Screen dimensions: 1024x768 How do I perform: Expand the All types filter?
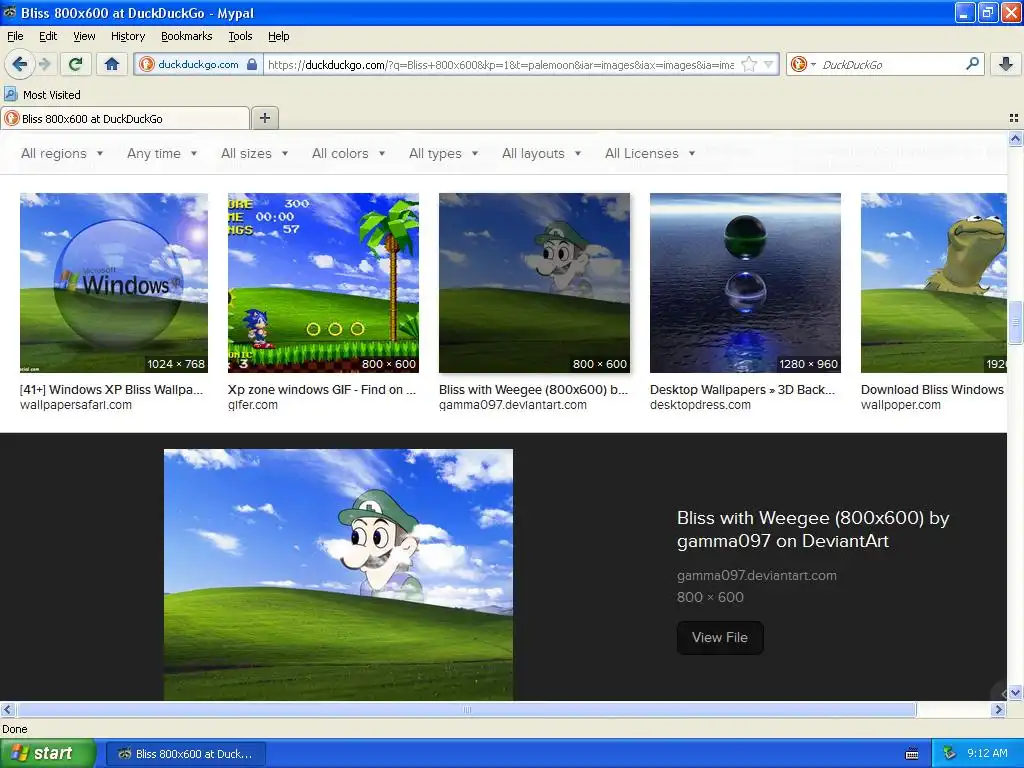pyautogui.click(x=443, y=153)
